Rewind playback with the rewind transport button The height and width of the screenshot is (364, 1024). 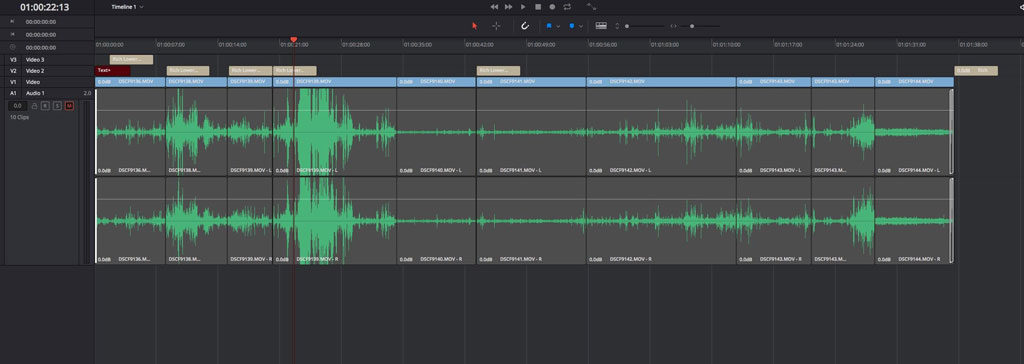tap(494, 7)
